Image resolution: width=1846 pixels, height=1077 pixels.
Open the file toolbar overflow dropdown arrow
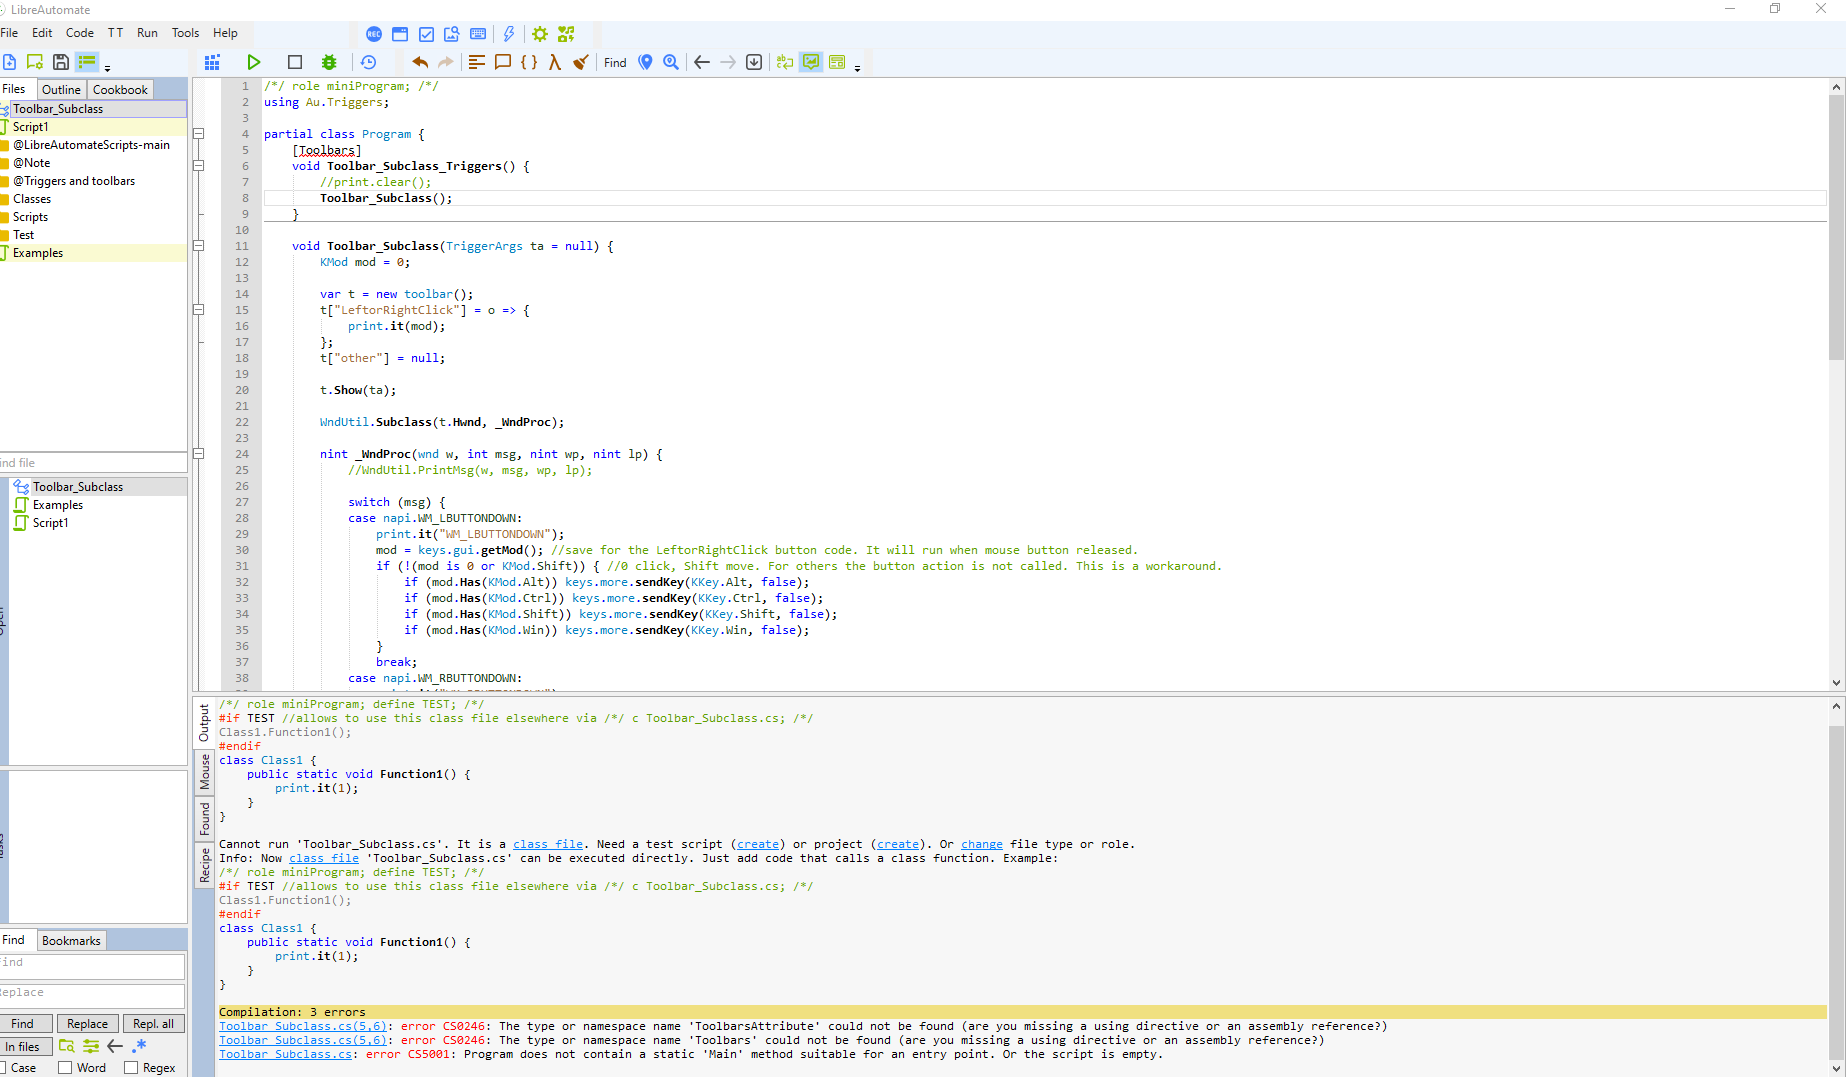108,68
